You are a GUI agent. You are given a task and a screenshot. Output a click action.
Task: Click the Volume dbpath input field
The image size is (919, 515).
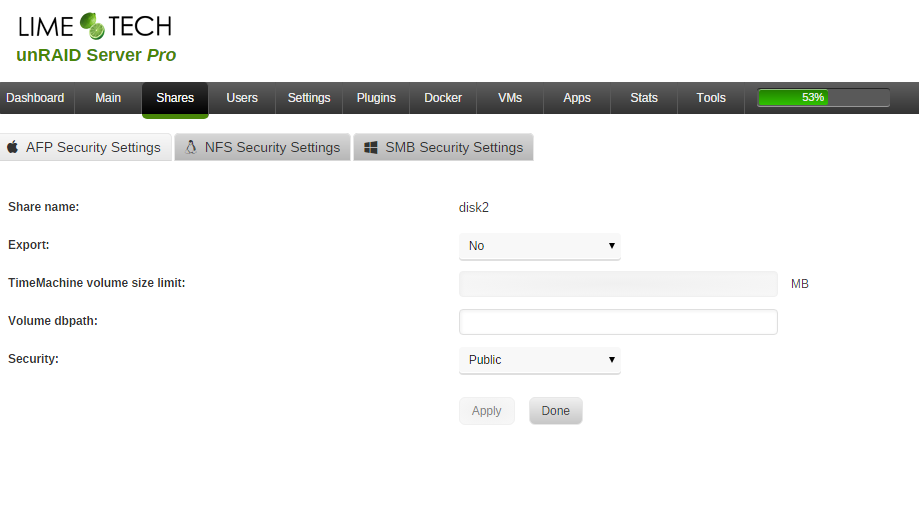[618, 322]
